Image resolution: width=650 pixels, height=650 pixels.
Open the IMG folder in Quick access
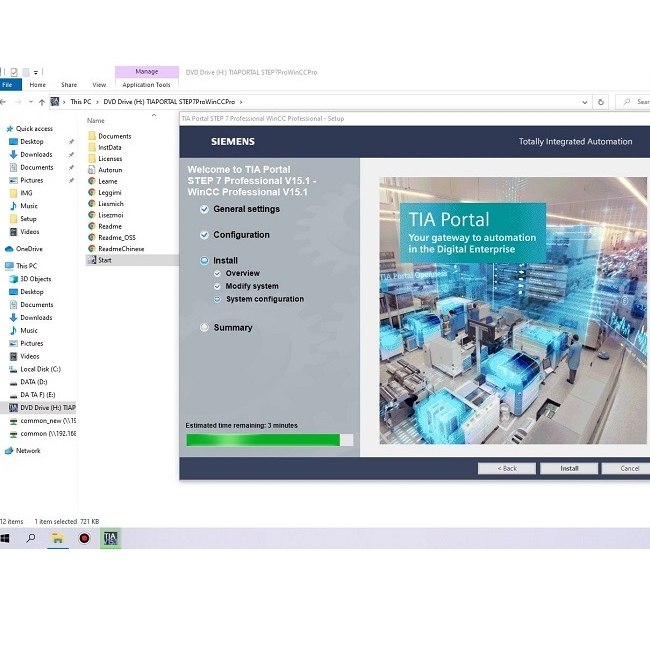21,193
